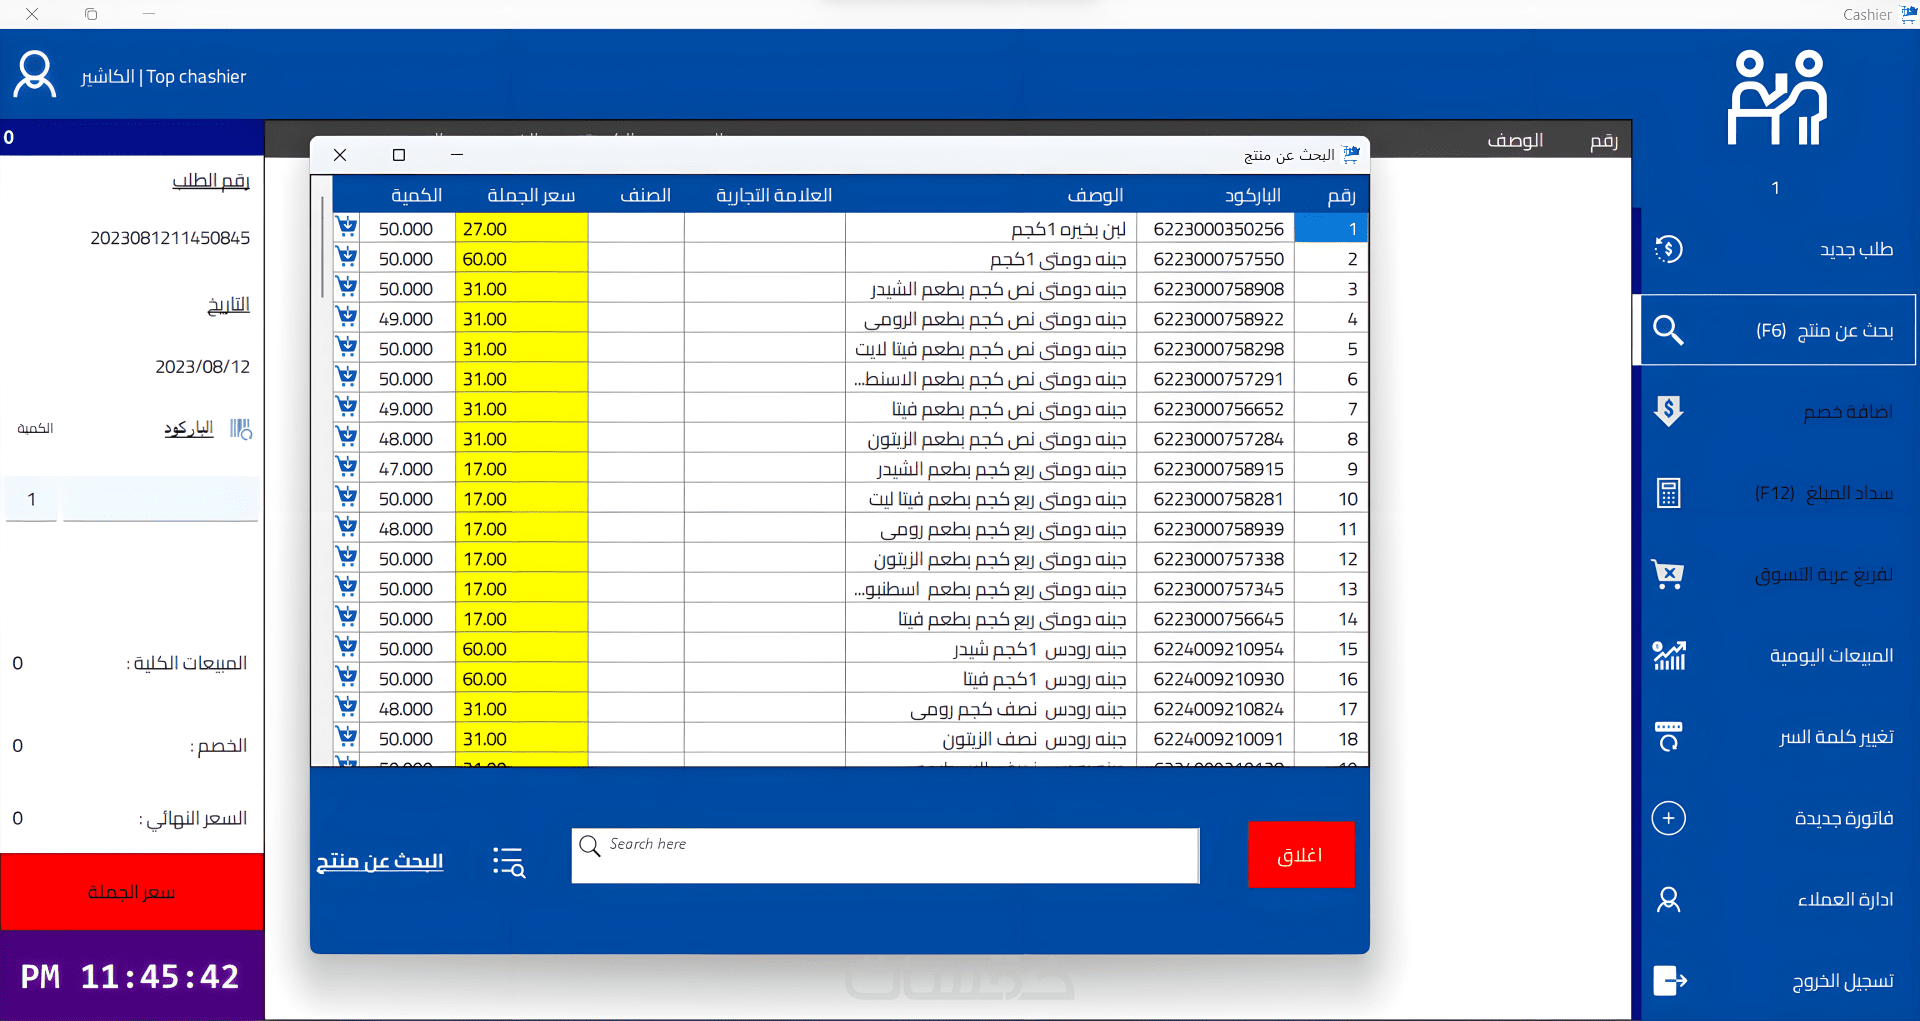1920x1021 pixels.
Task: Click cart icon in row 10
Action: [x=347, y=498]
